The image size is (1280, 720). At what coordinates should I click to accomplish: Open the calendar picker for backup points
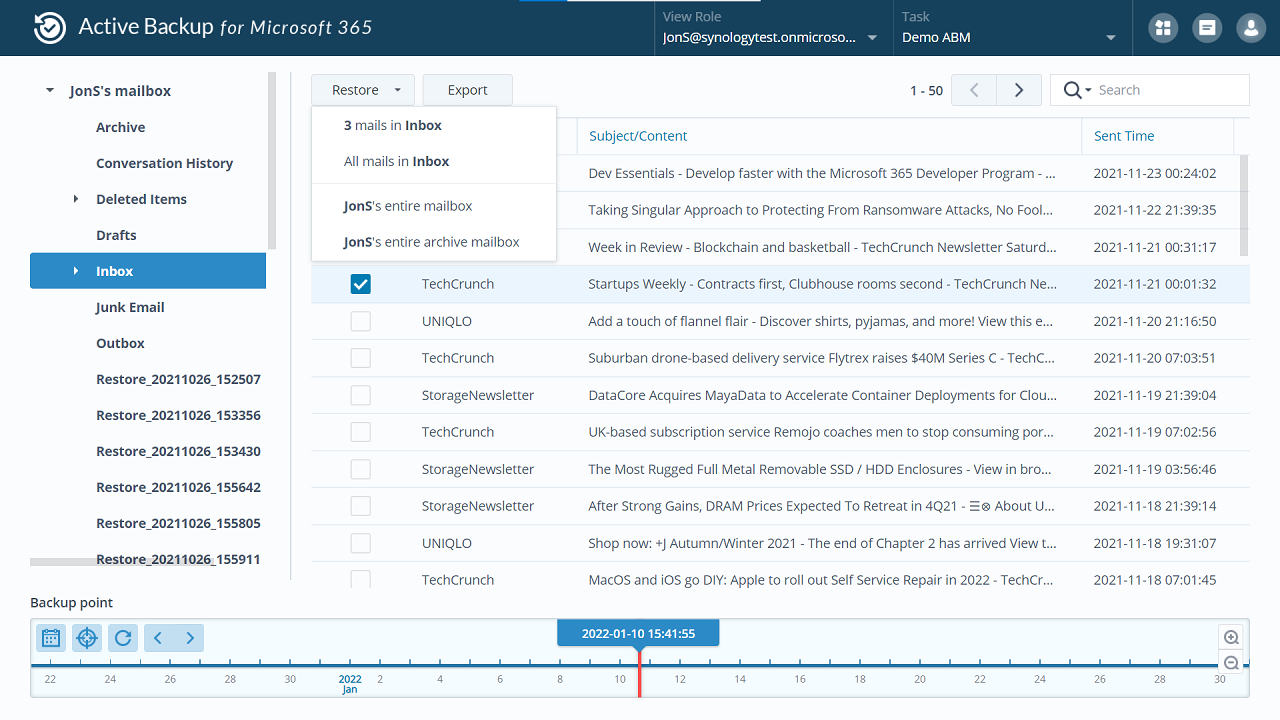(x=51, y=637)
